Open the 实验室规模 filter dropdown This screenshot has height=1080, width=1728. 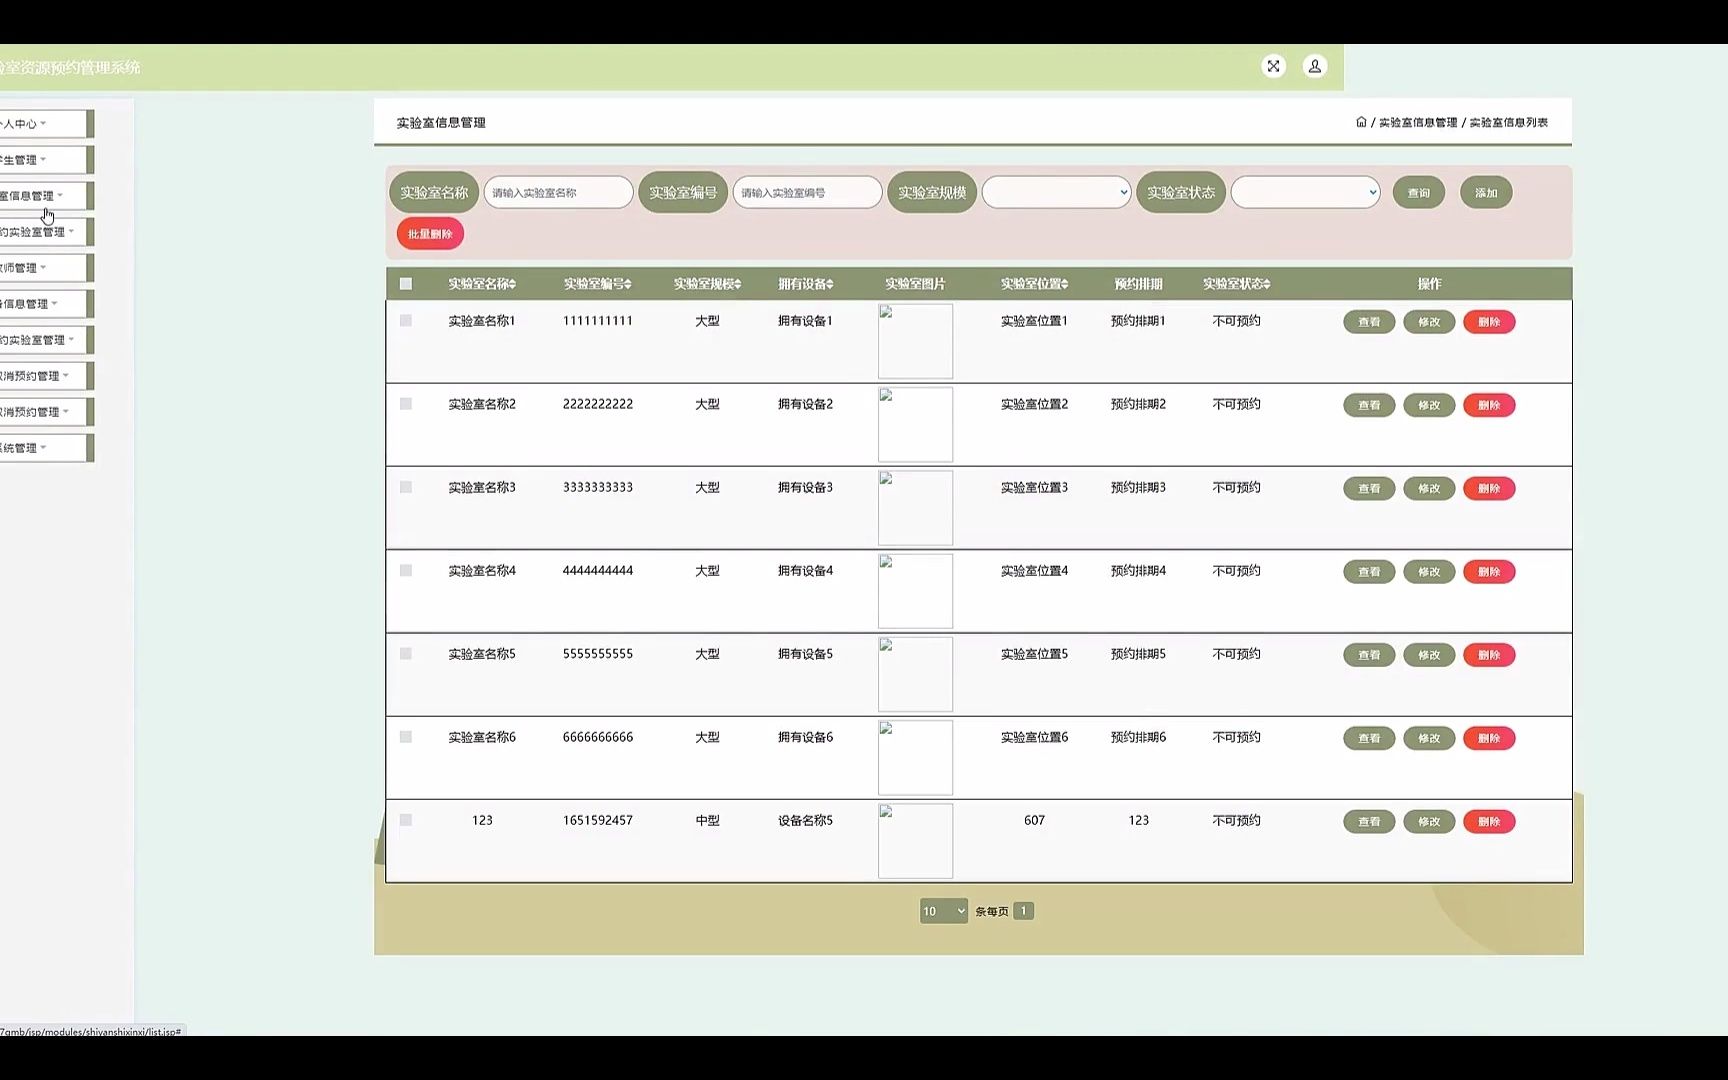pos(1056,192)
